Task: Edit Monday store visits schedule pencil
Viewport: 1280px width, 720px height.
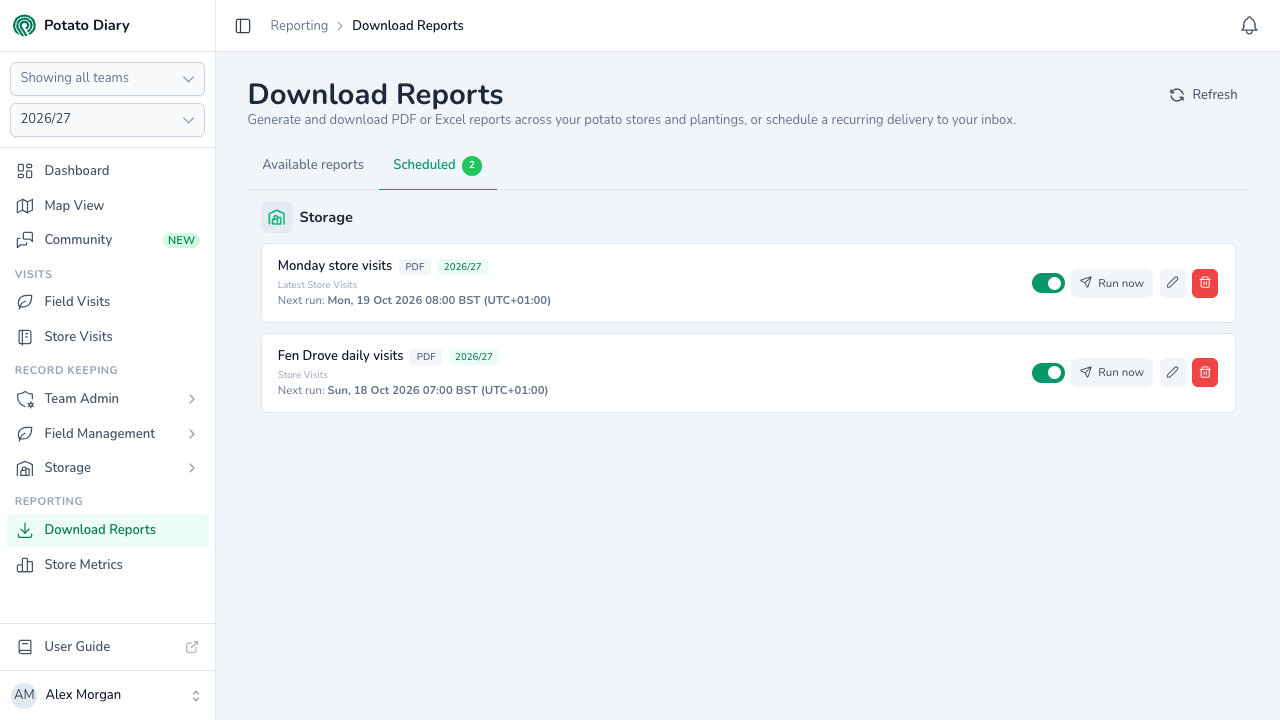Action: pos(1173,283)
